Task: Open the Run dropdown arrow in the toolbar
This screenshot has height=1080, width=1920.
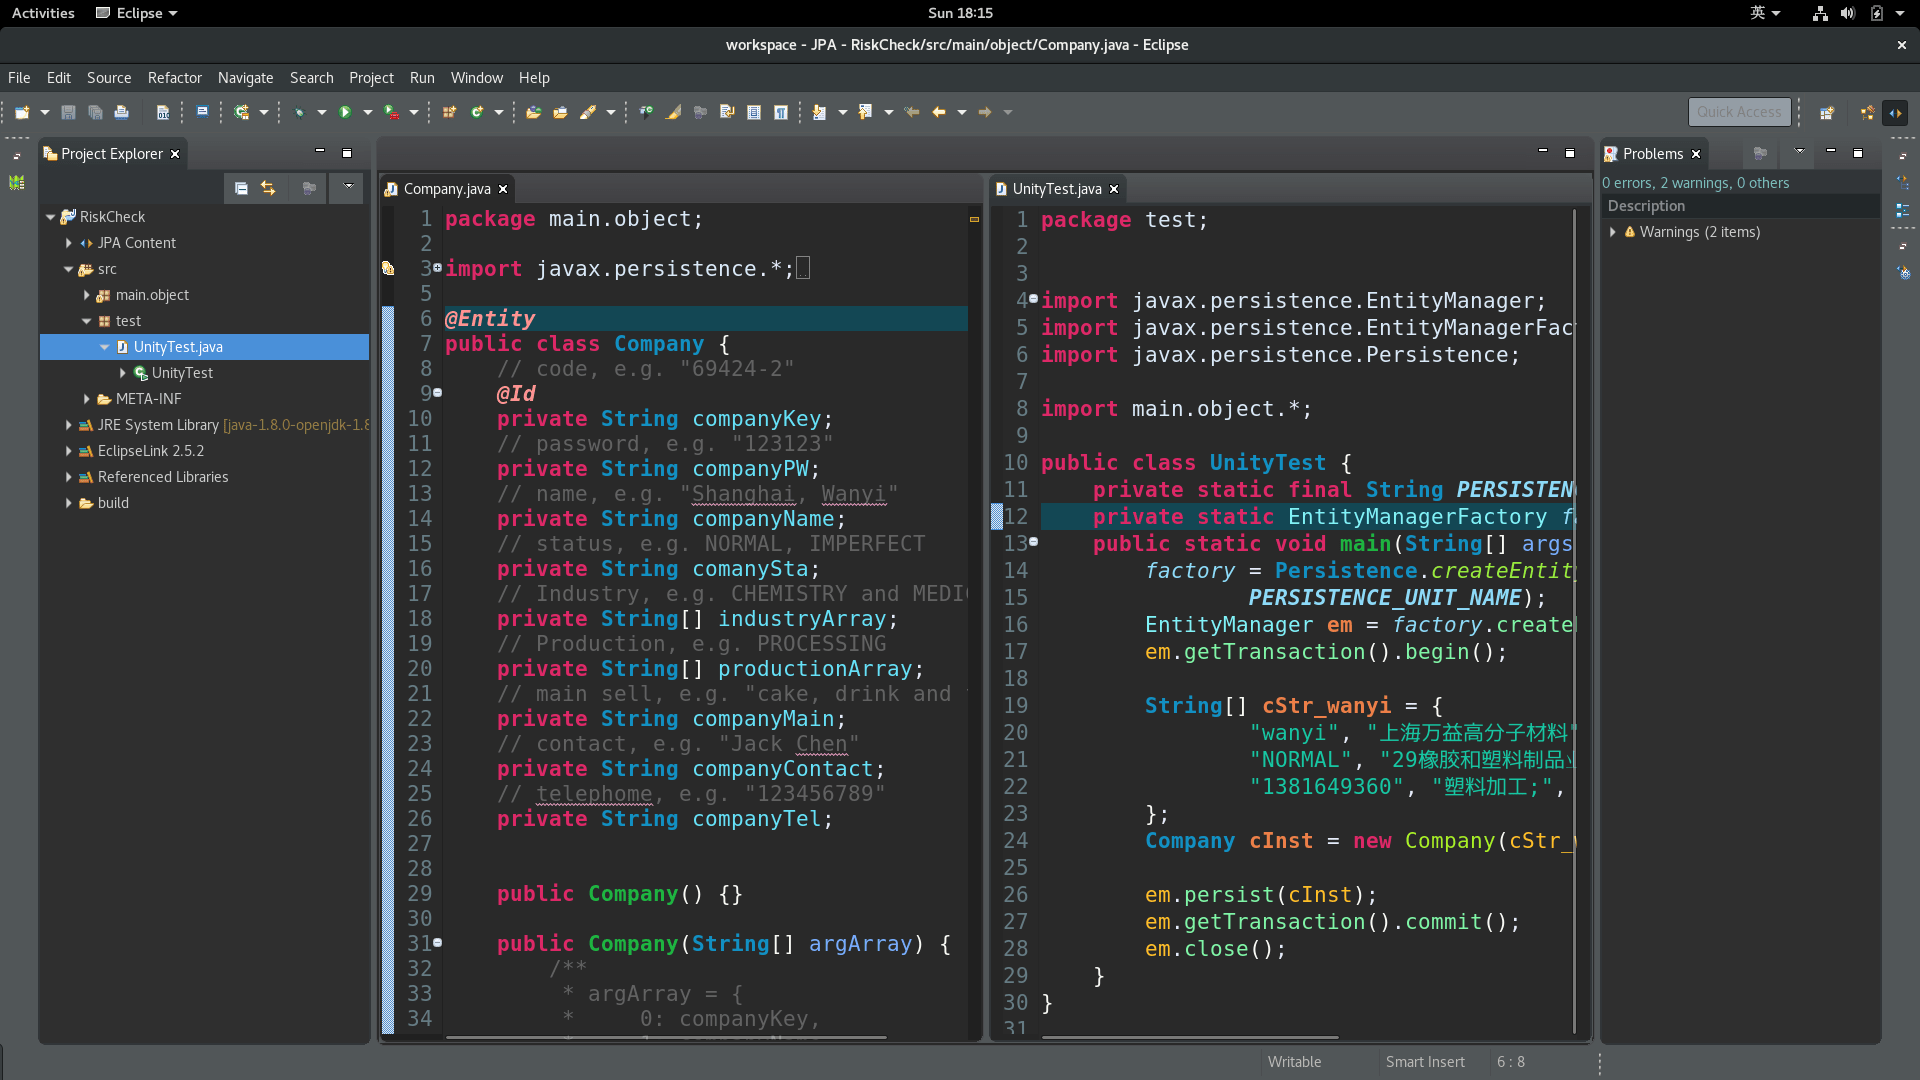Action: pyautogui.click(x=367, y=112)
